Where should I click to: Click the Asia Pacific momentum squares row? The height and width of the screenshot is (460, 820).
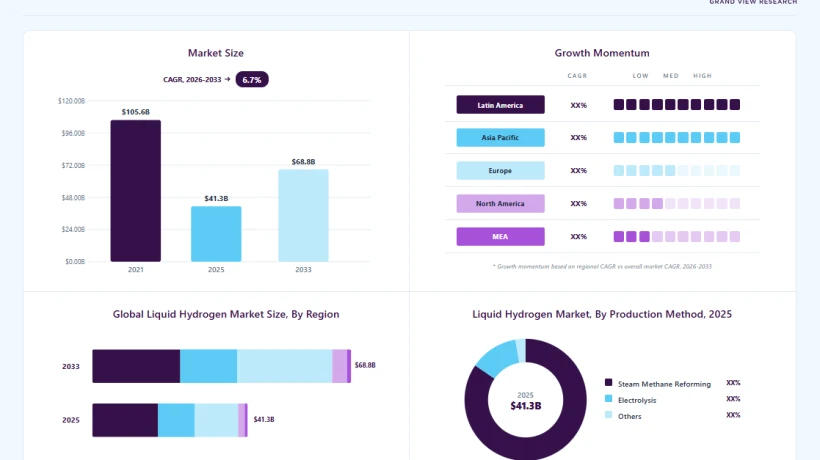pyautogui.click(x=677, y=137)
